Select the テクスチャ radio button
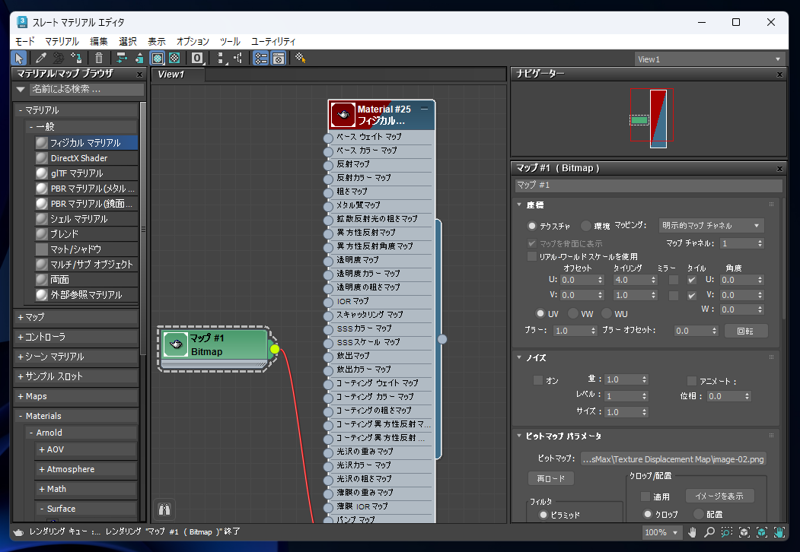 pos(532,225)
